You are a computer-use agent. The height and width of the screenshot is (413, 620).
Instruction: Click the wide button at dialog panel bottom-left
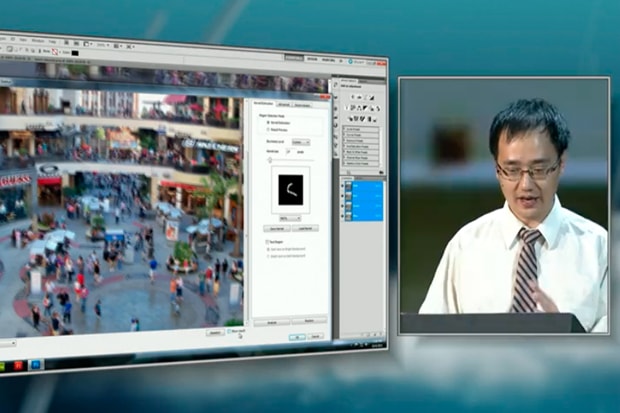coord(272,323)
